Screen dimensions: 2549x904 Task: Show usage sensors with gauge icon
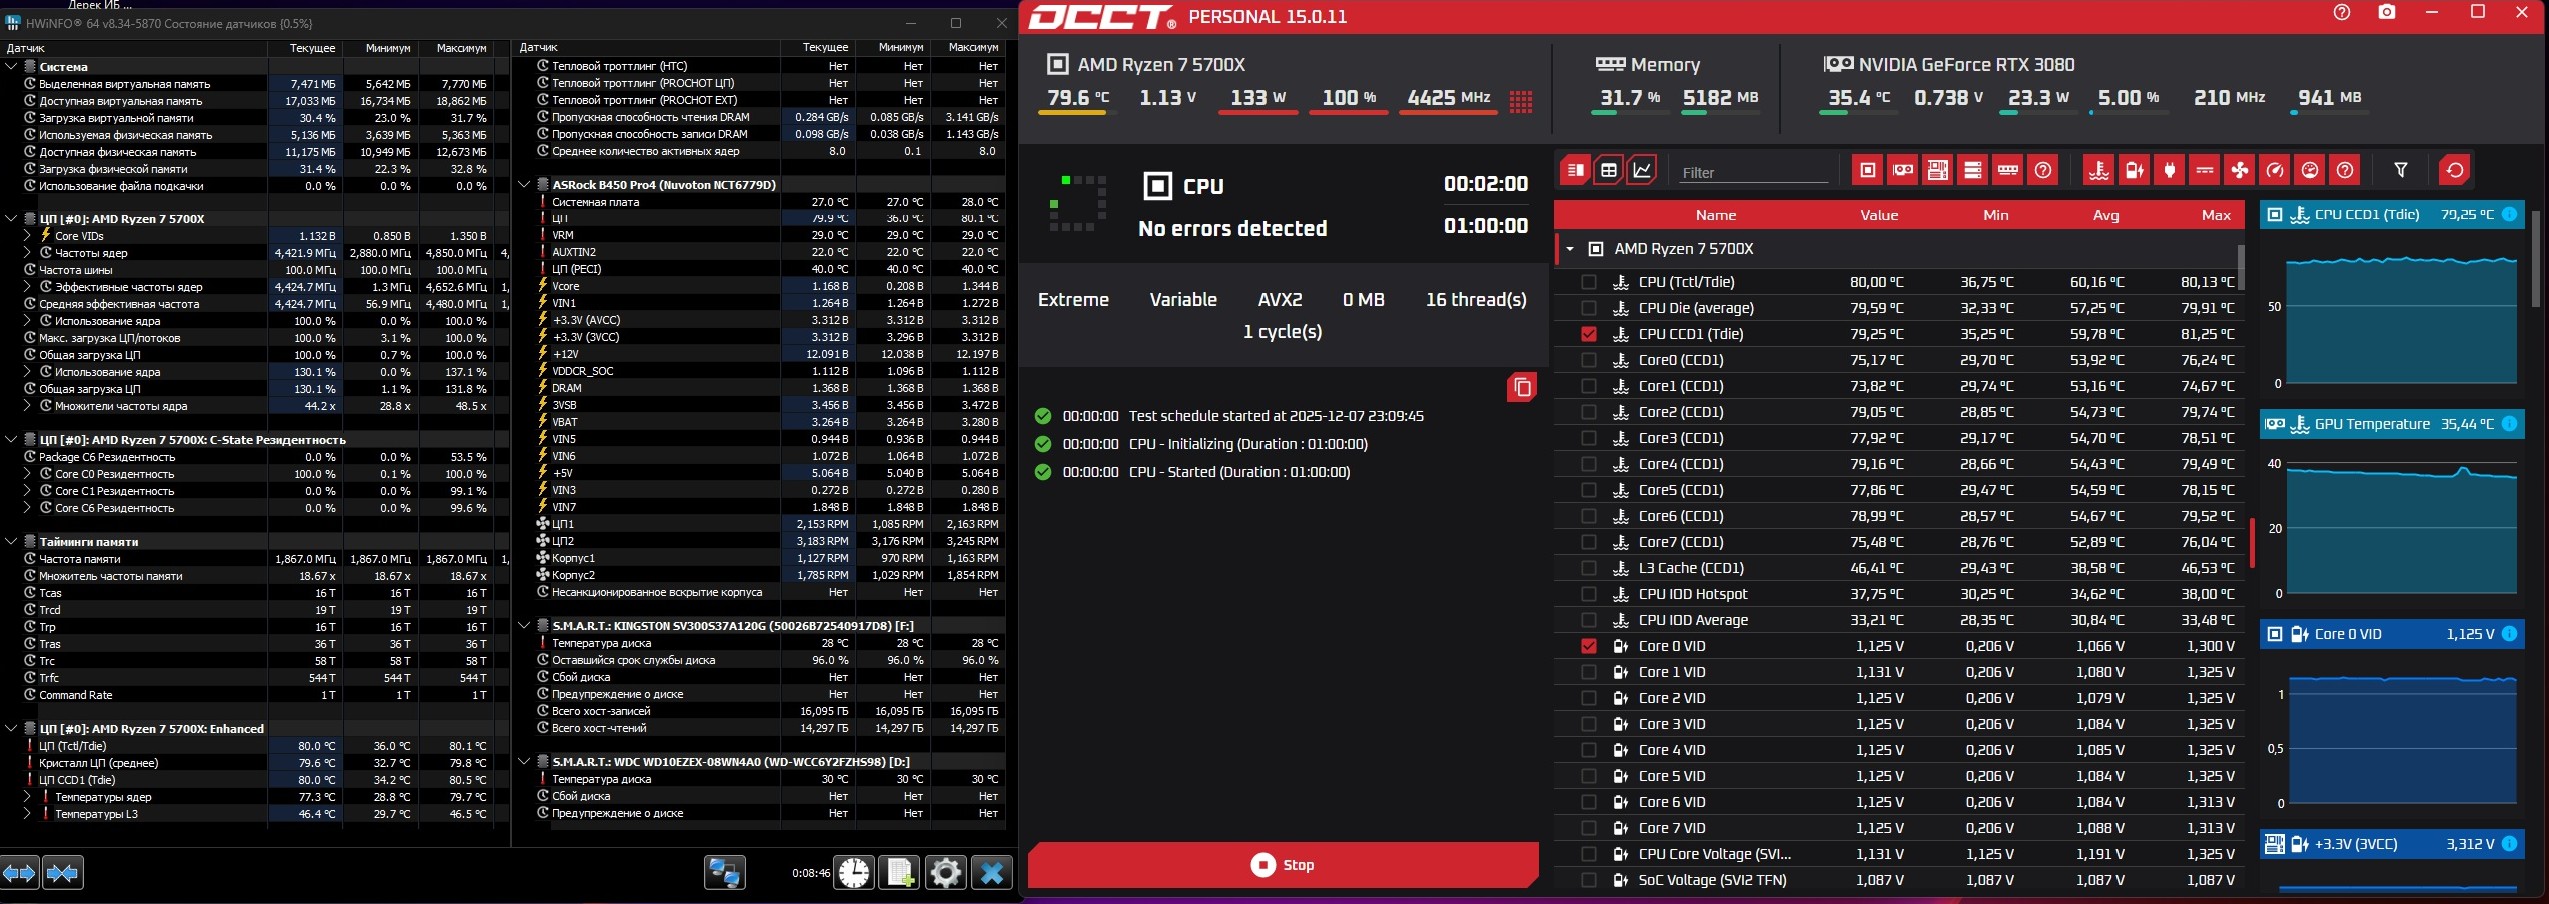pyautogui.click(x=2310, y=170)
